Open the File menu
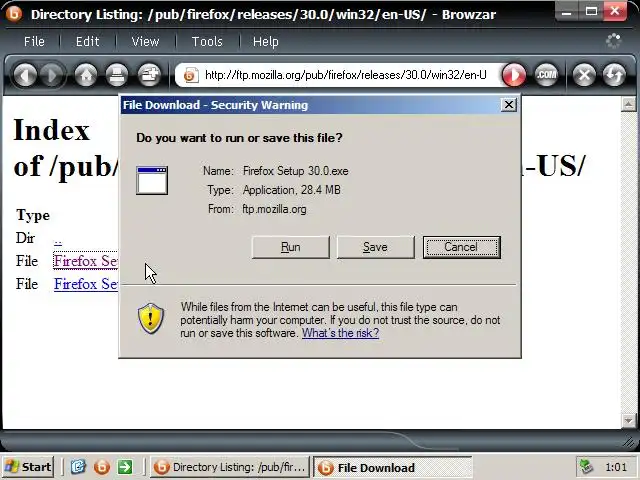 pyautogui.click(x=34, y=42)
